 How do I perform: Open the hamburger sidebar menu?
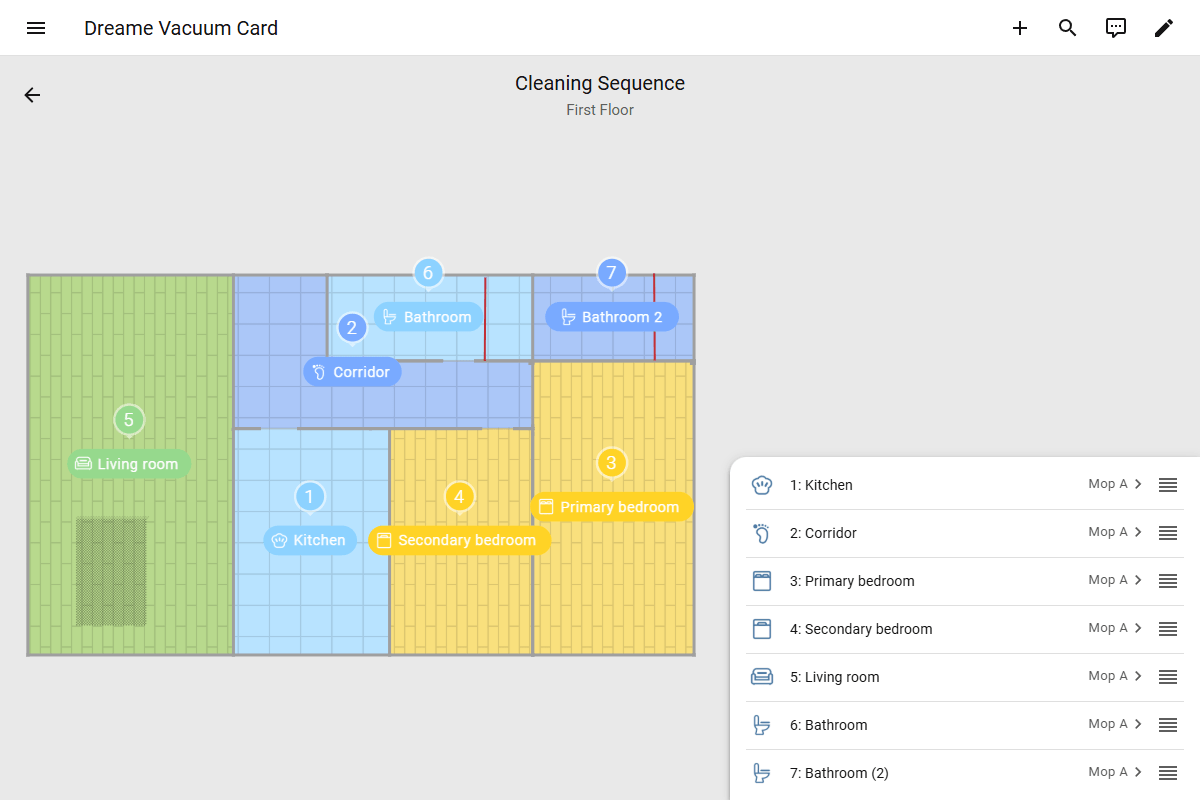36,28
